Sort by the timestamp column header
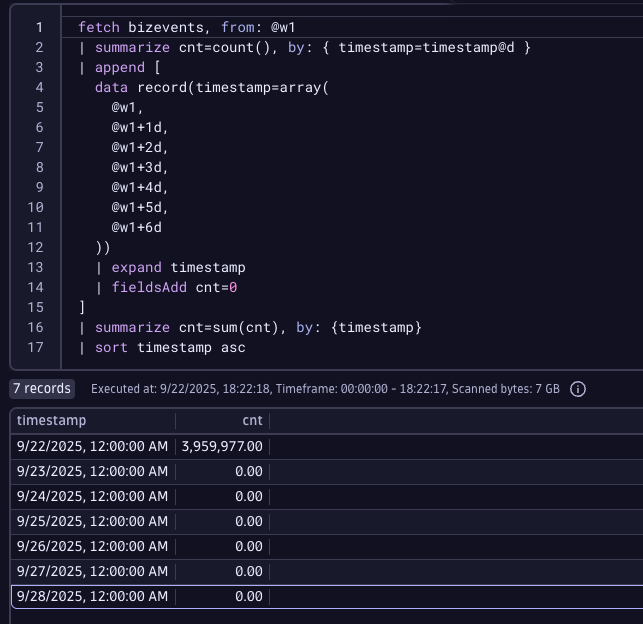 point(52,421)
